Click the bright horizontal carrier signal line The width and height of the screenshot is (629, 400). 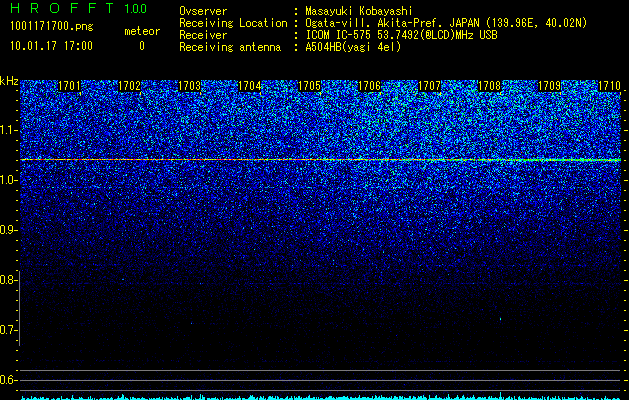[321, 160]
